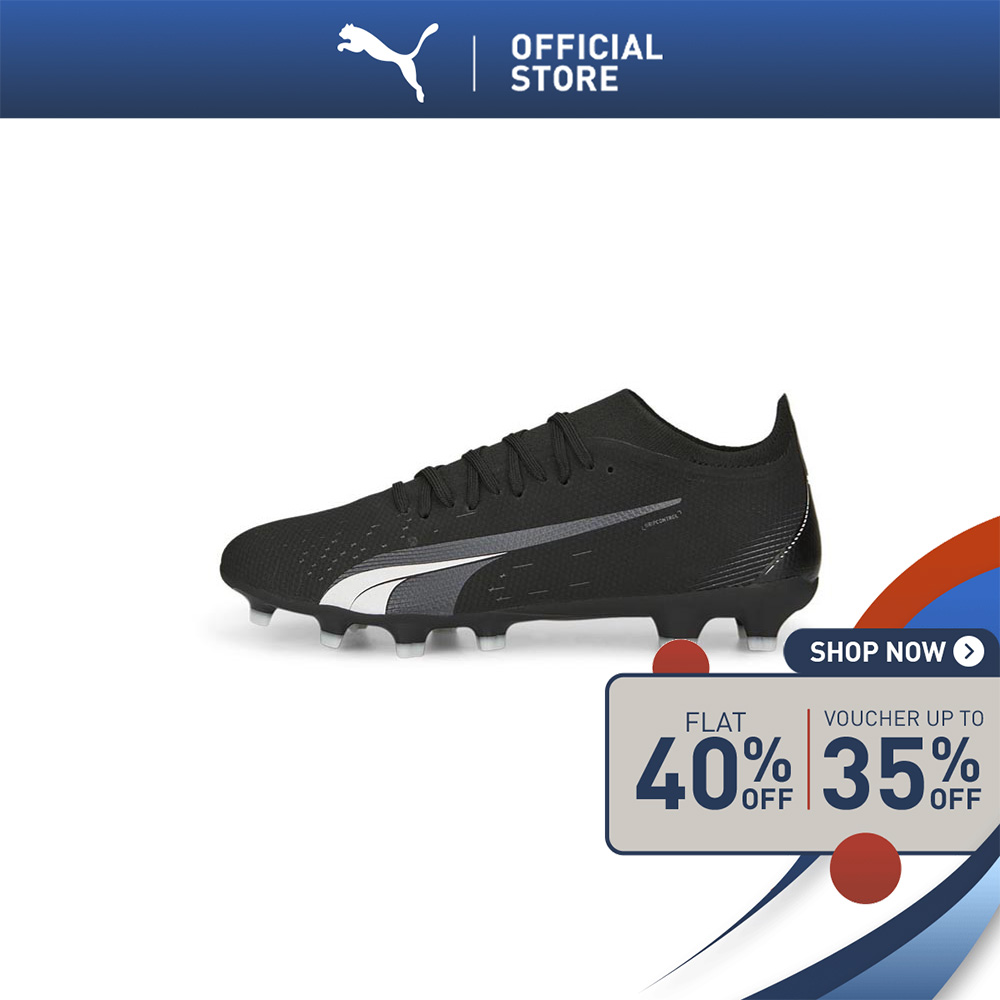Click the vertical divider beside the Puma logo
The width and height of the screenshot is (1000, 1000).
click(x=474, y=63)
